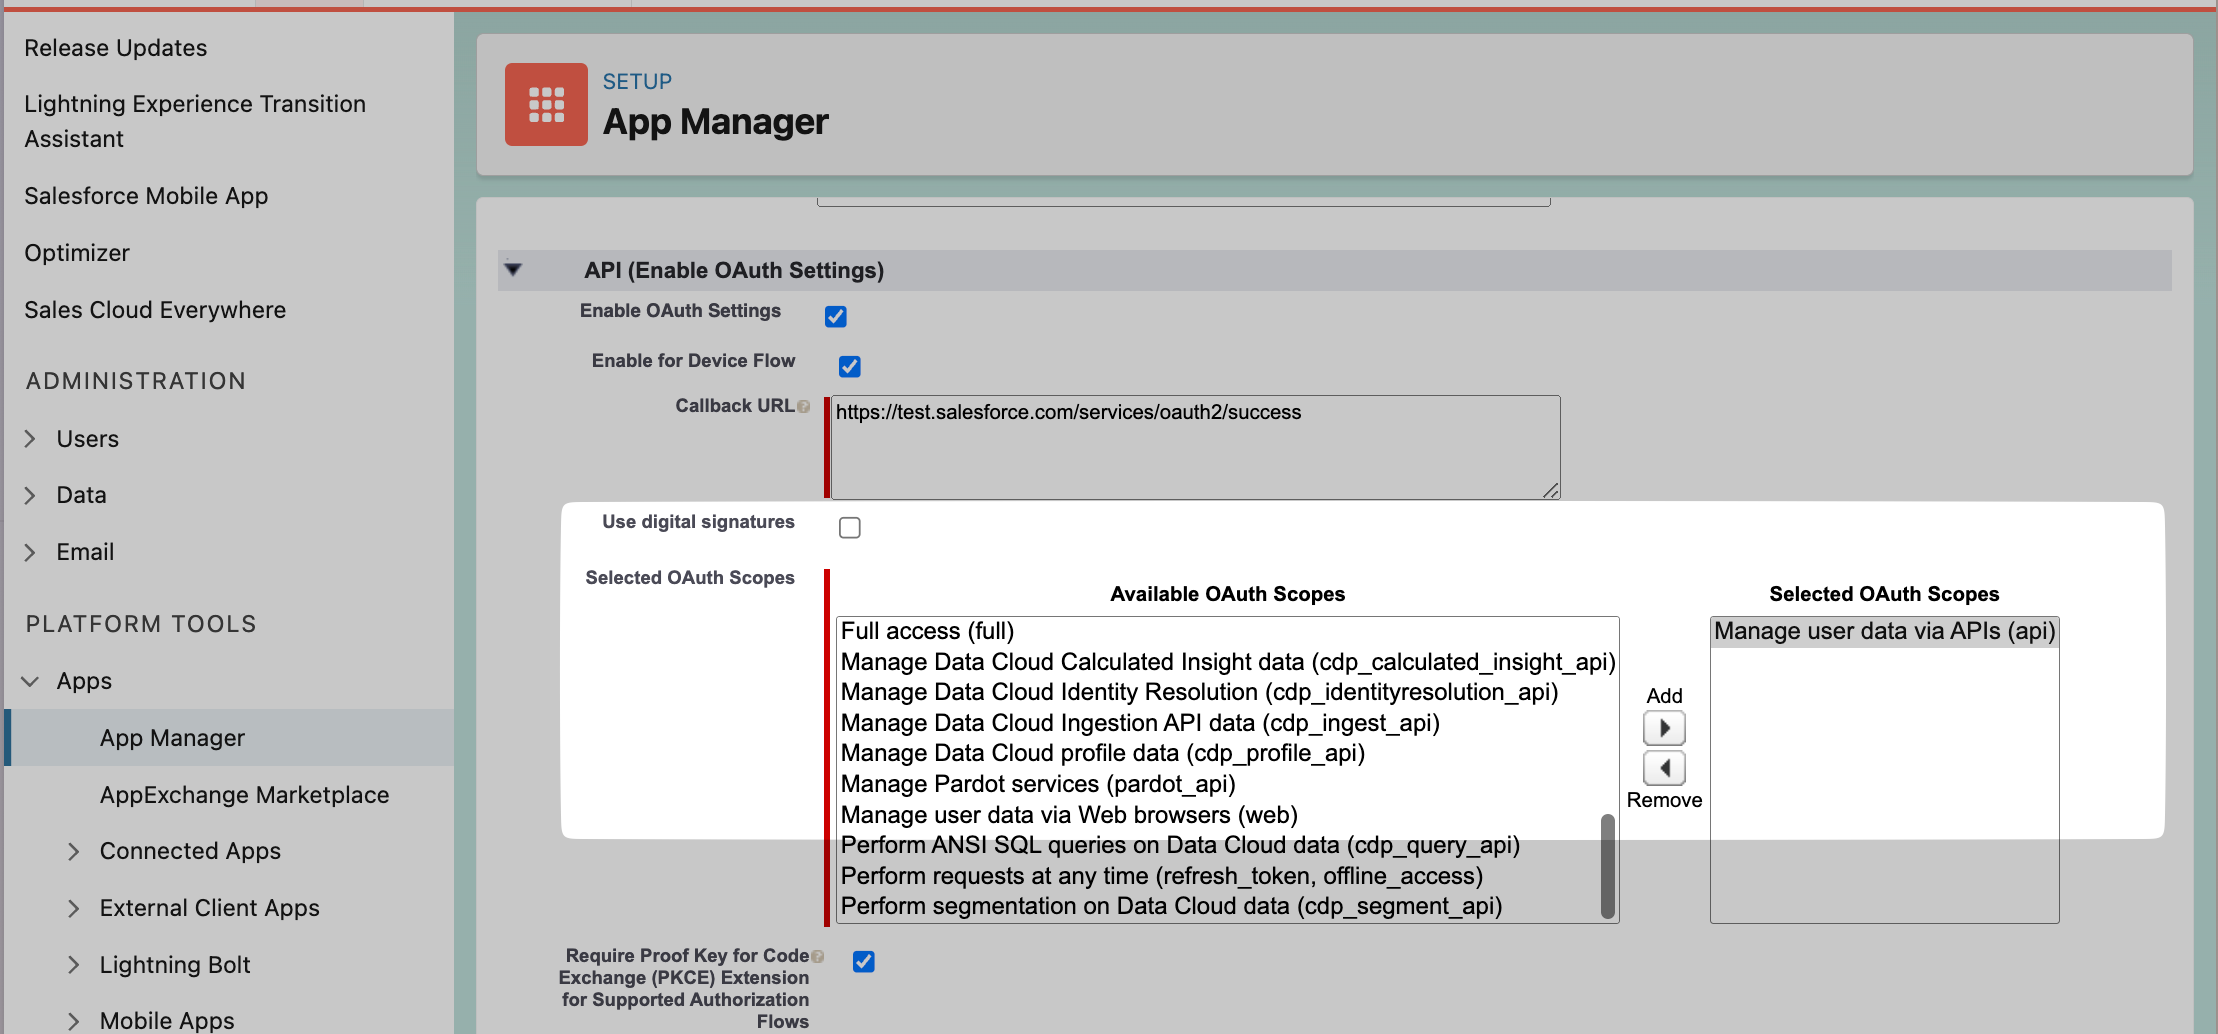Open Connected Apps item

(190, 851)
